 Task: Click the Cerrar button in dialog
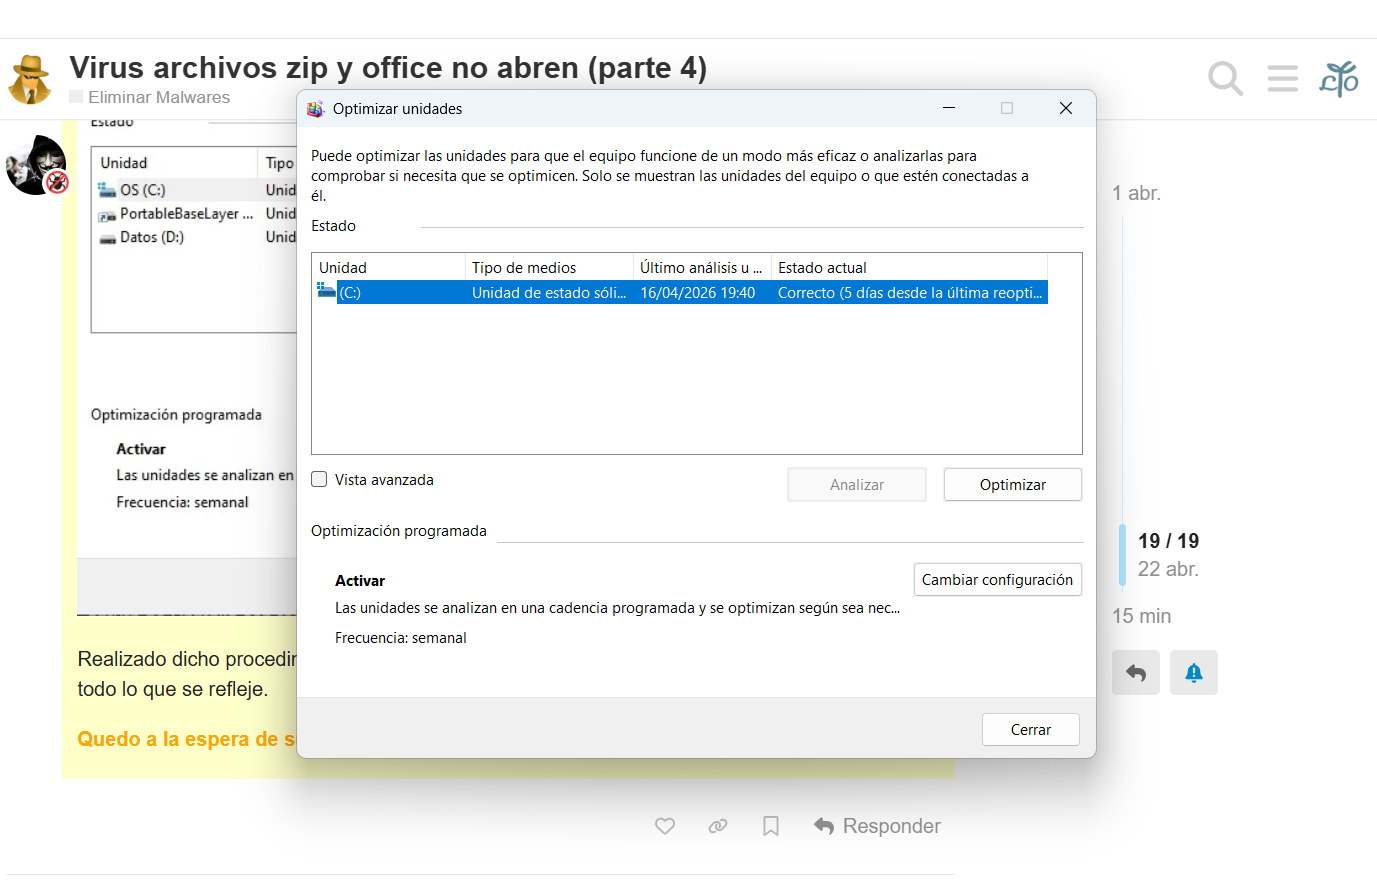(x=1031, y=730)
